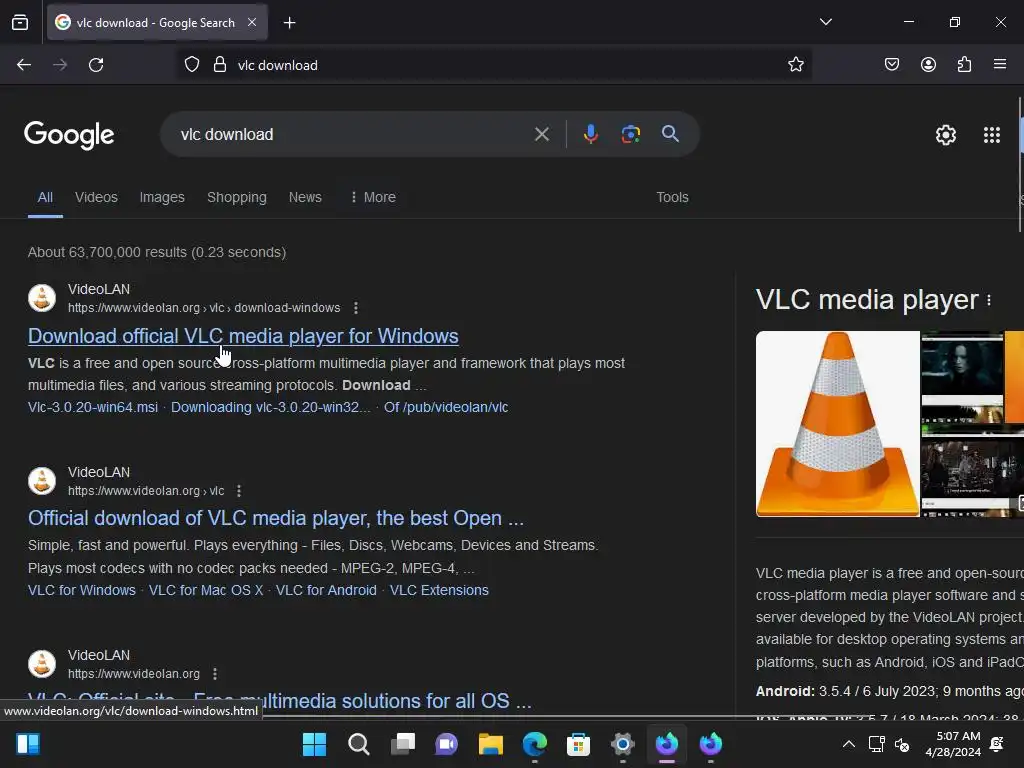This screenshot has height=768, width=1024.
Task: Open Firefox account icon
Action: [928, 65]
